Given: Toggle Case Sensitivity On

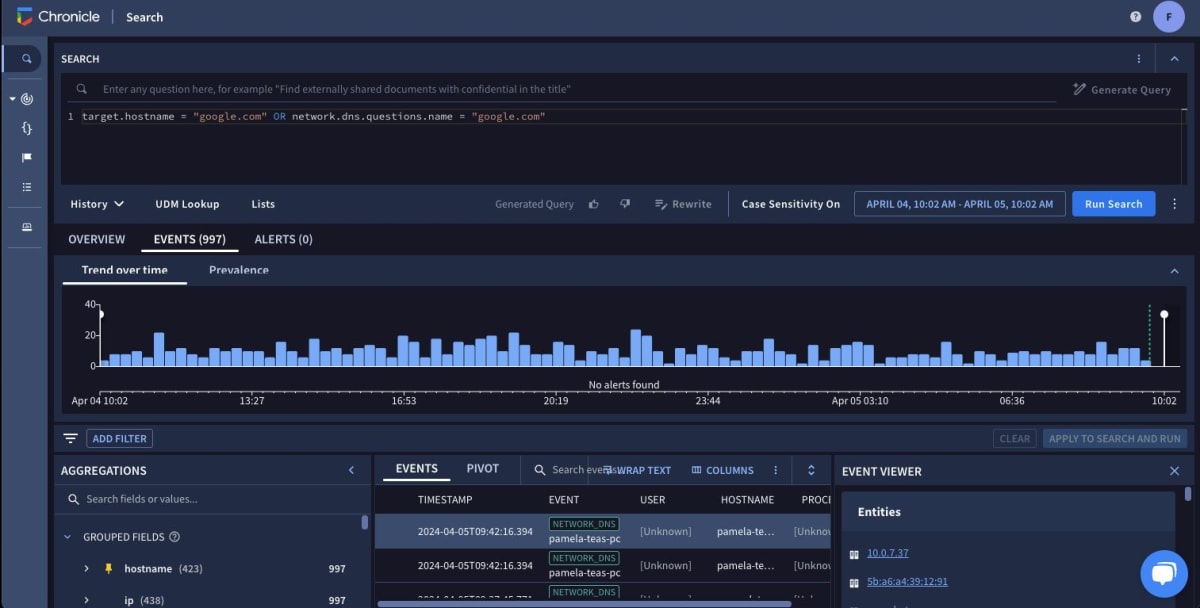Looking at the screenshot, I should click(791, 204).
